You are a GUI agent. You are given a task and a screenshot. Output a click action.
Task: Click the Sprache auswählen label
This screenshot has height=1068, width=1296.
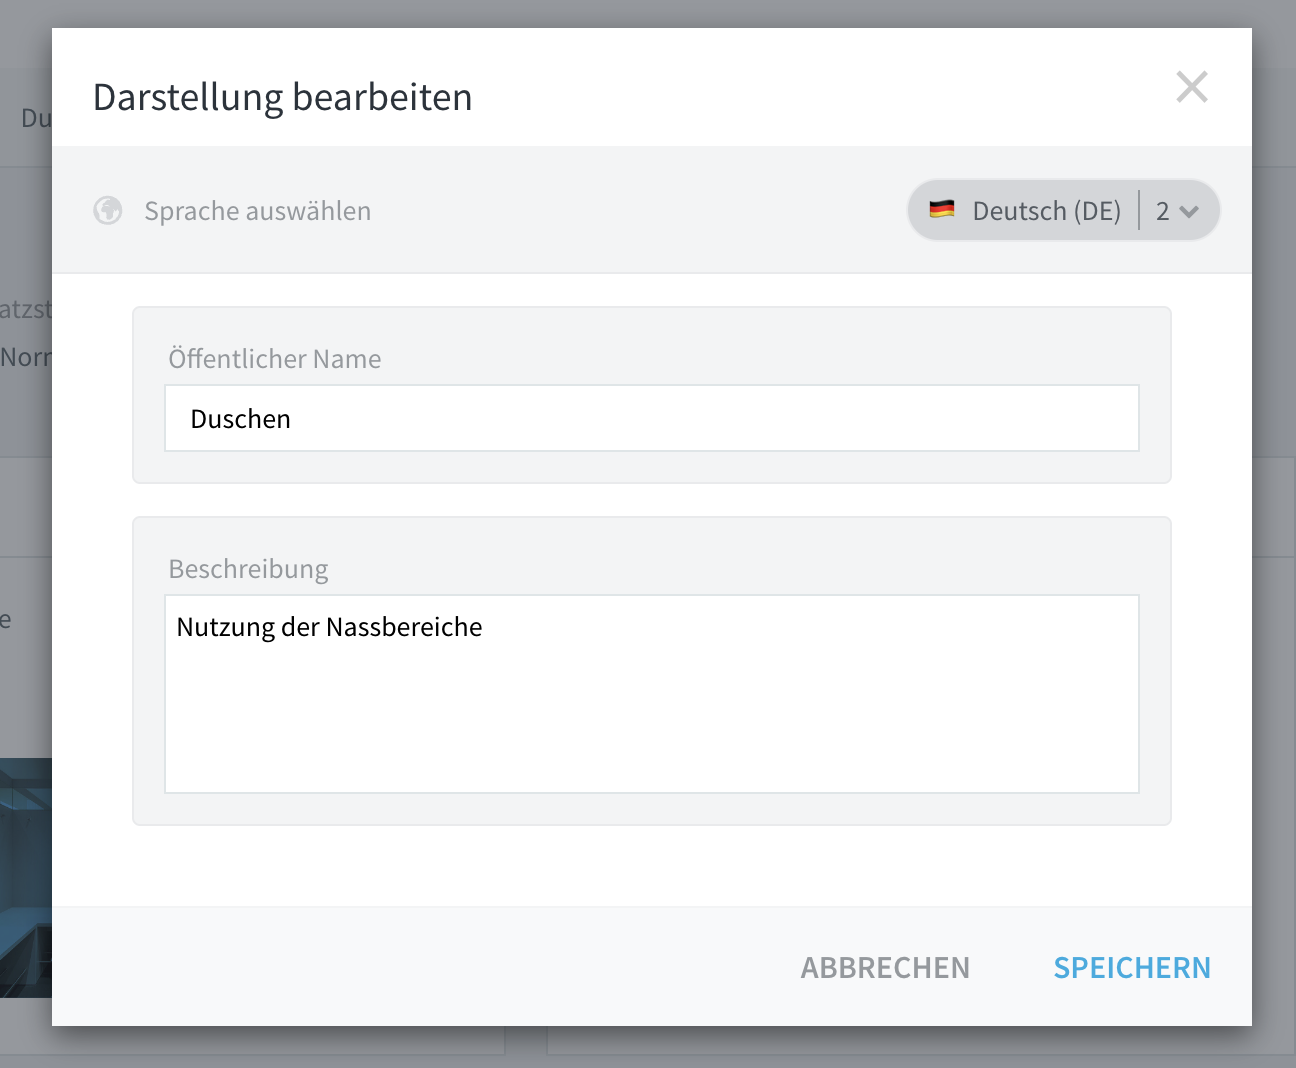258,211
